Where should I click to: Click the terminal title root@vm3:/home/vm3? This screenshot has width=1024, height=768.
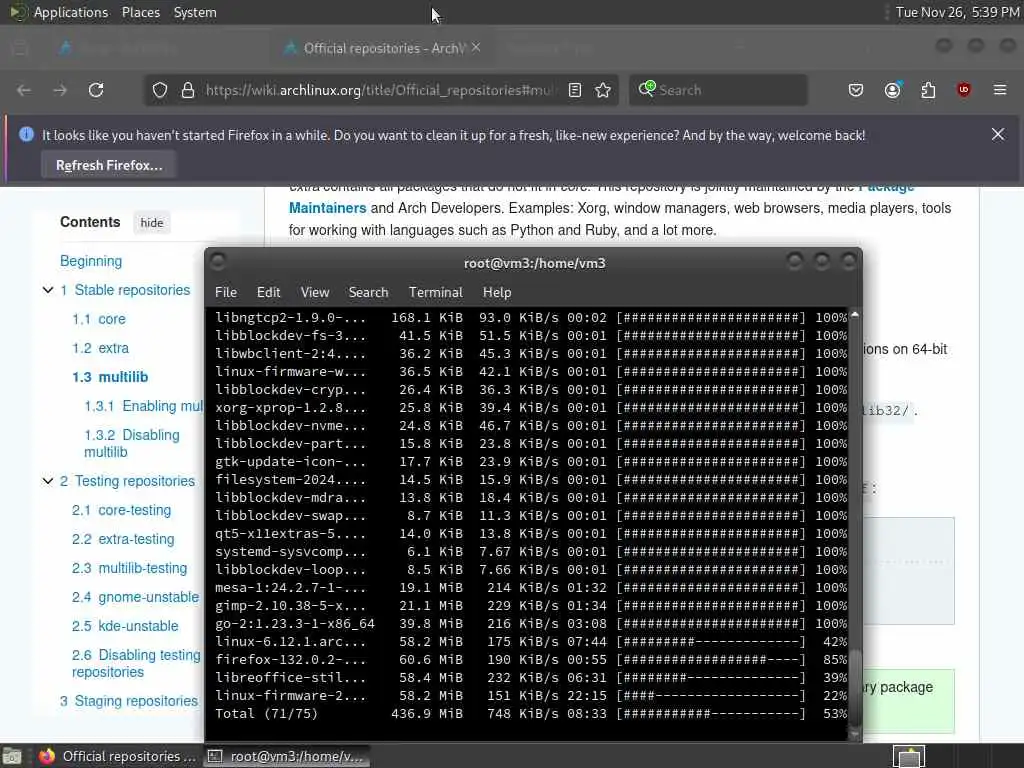point(534,263)
